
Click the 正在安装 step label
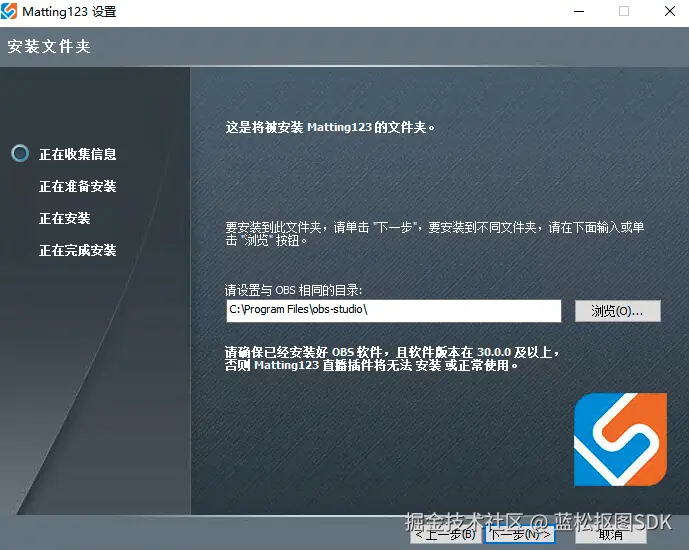coord(65,218)
